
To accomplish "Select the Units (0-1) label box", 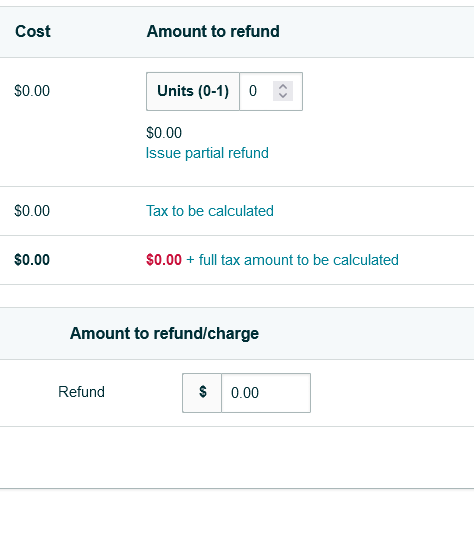I will (193, 91).
